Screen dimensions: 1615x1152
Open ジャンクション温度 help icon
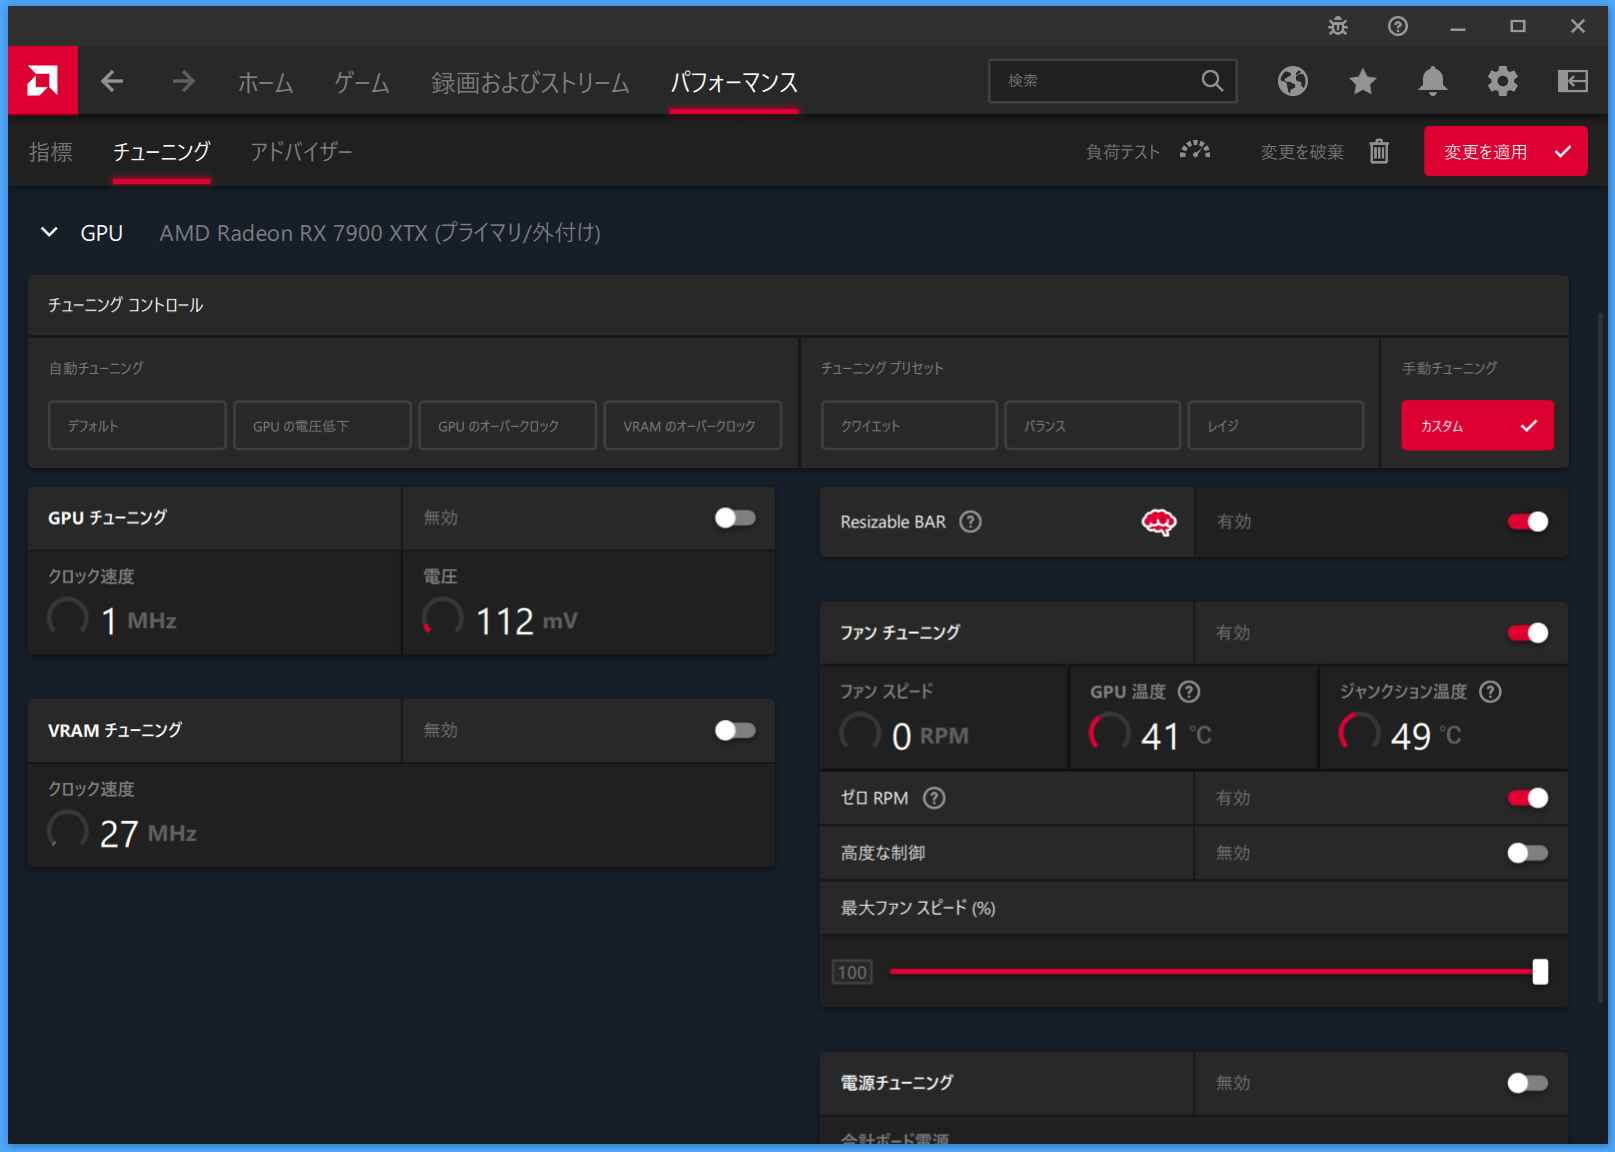tap(1490, 692)
